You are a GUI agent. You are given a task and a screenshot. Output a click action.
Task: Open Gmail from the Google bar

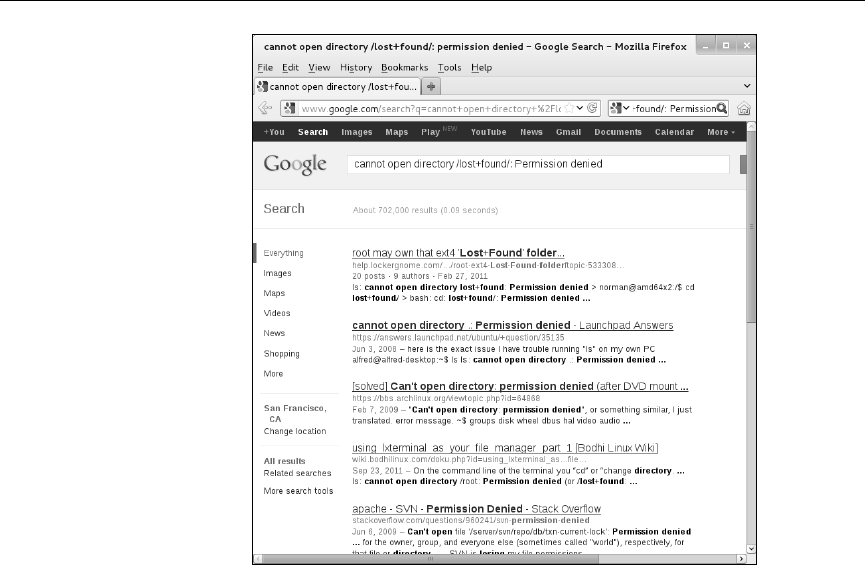click(x=569, y=132)
